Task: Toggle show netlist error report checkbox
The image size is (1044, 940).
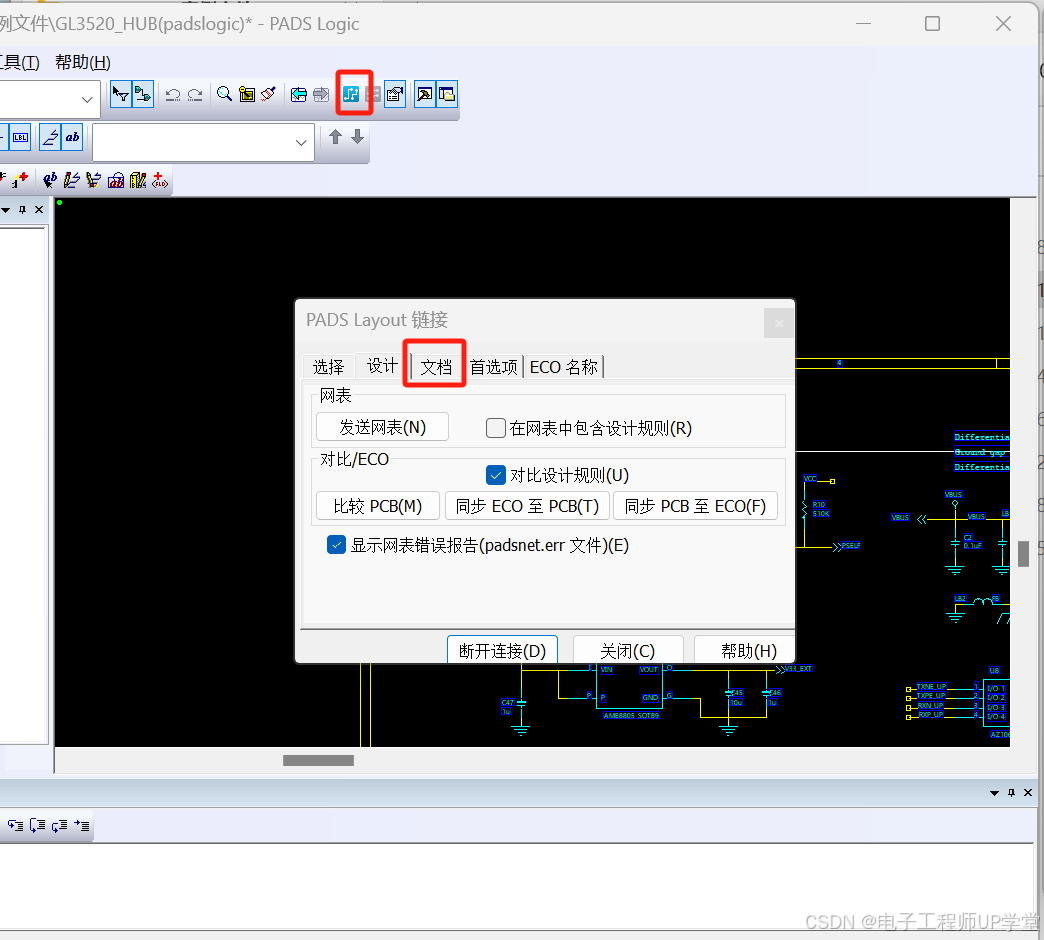Action: [336, 545]
